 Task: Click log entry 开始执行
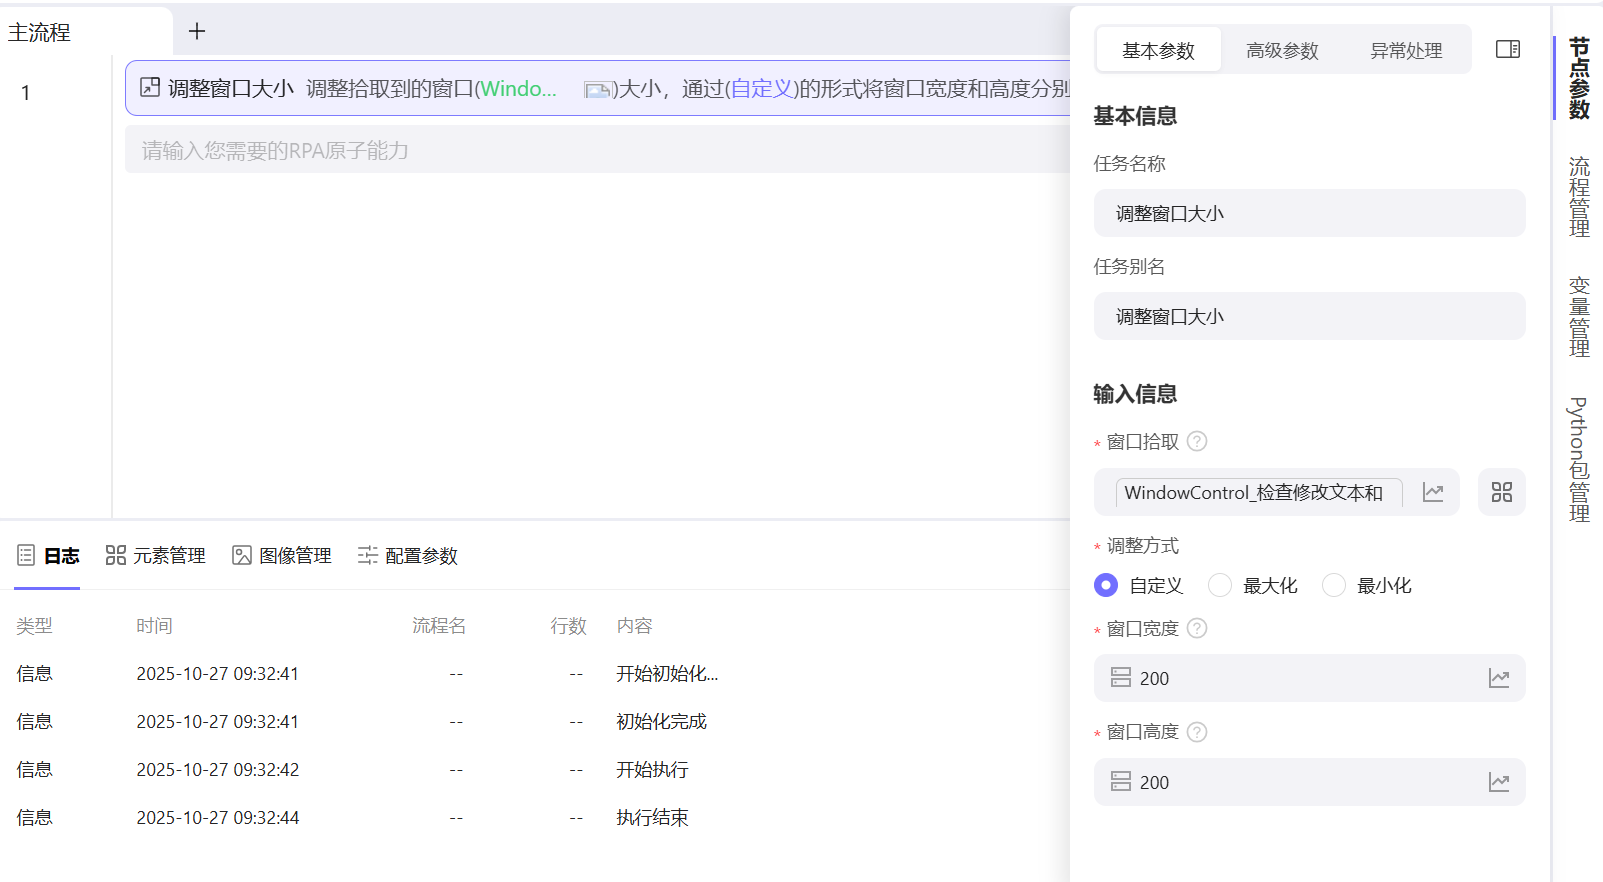coord(652,770)
